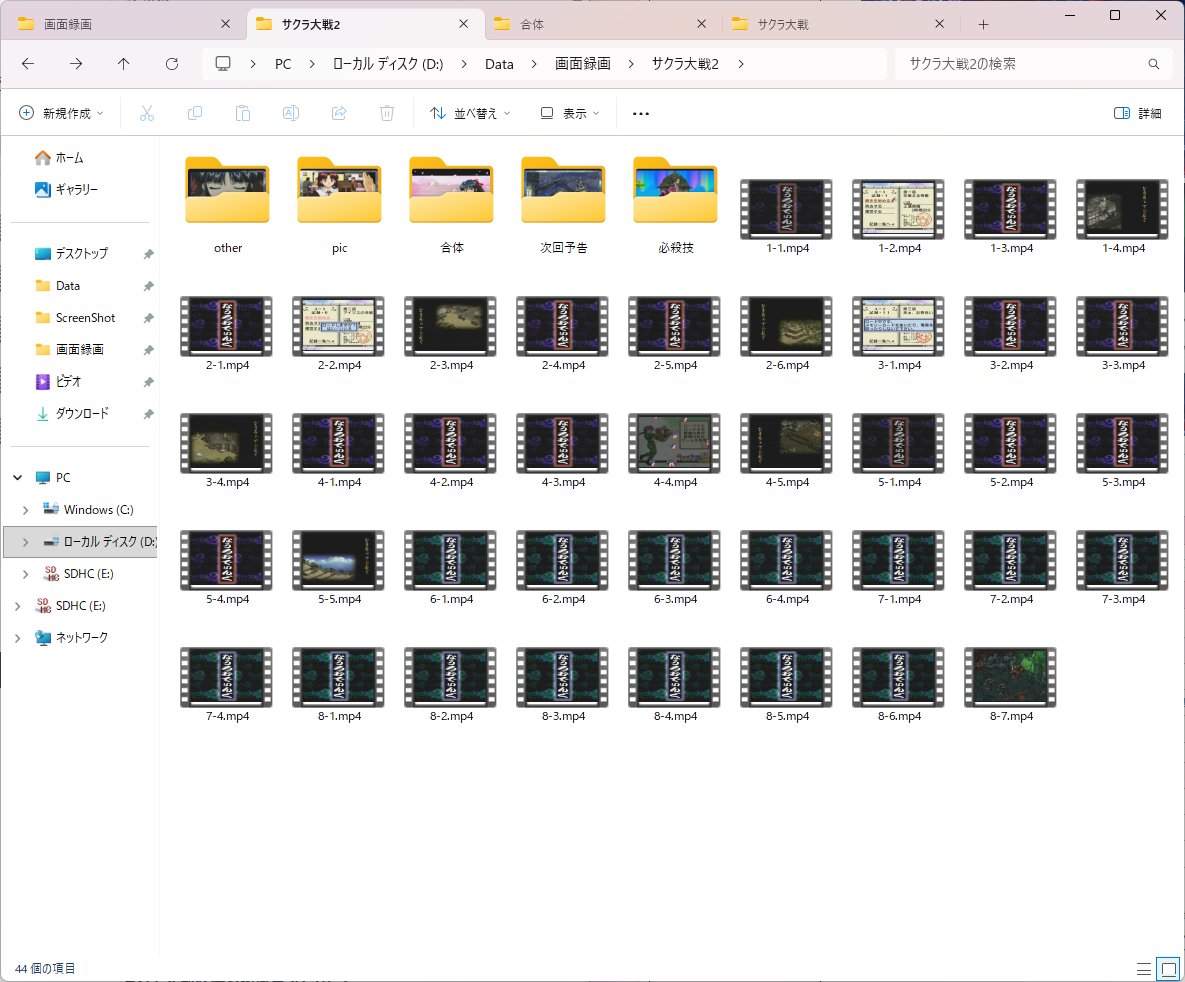Screen dimensions: 1185x982
Task: Expand Windows (C:) drive node
Action: point(26,510)
